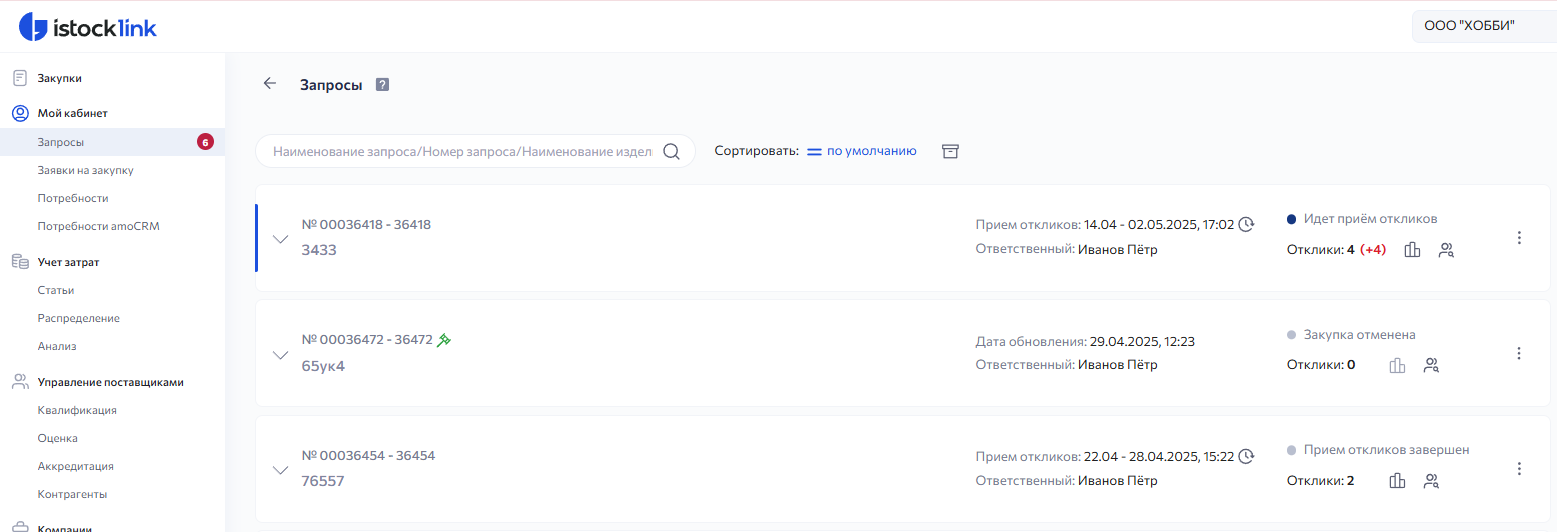Open Контрагенты in the sidebar
The height and width of the screenshot is (532, 1557).
click(x=72, y=494)
